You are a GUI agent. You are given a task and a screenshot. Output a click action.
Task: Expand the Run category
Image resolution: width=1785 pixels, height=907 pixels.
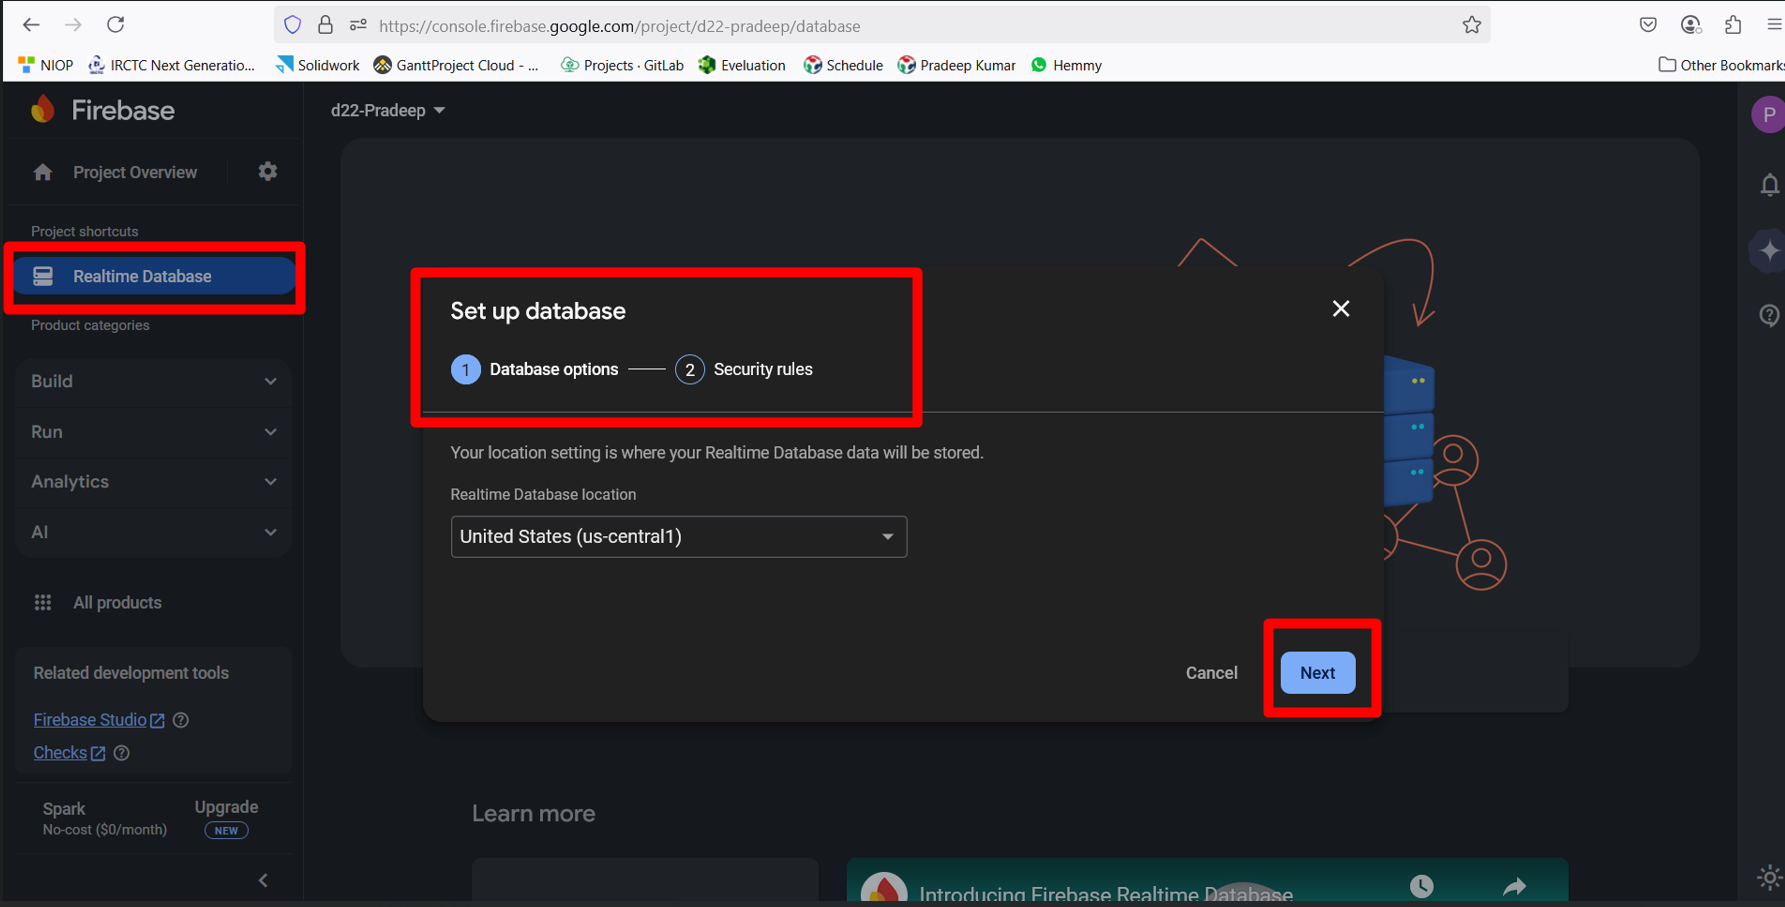tap(154, 432)
